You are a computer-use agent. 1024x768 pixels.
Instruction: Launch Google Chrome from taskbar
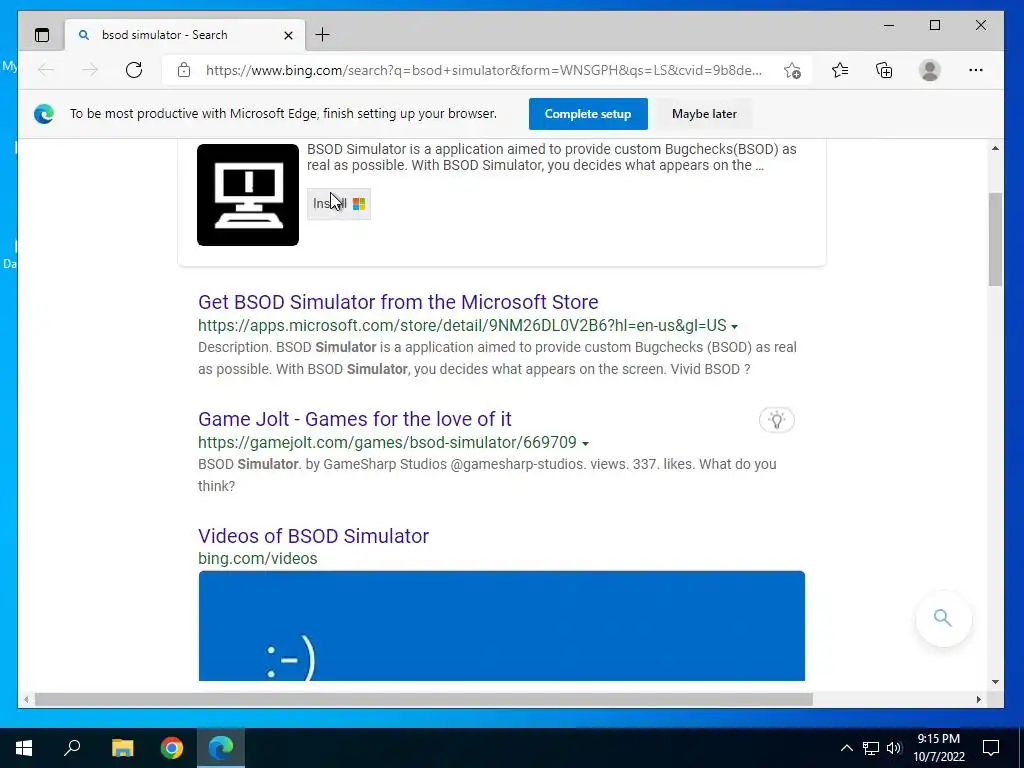(172, 748)
